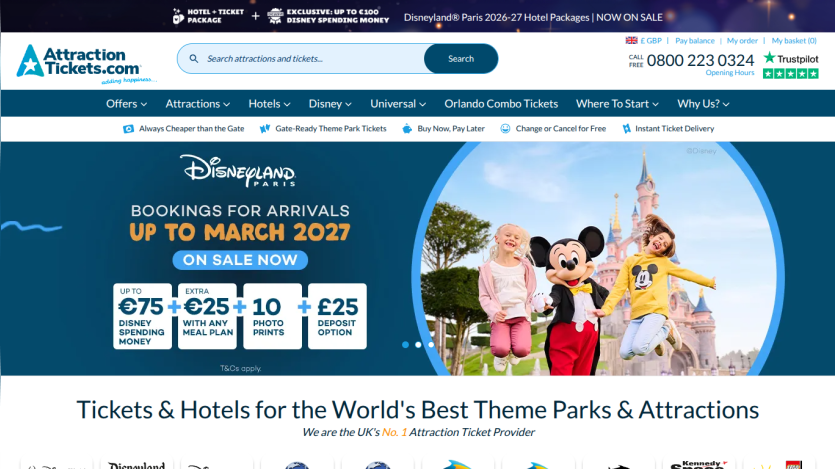Click the Kennedy Space Center brand logo
This screenshot has height=469, width=835.
[699, 465]
